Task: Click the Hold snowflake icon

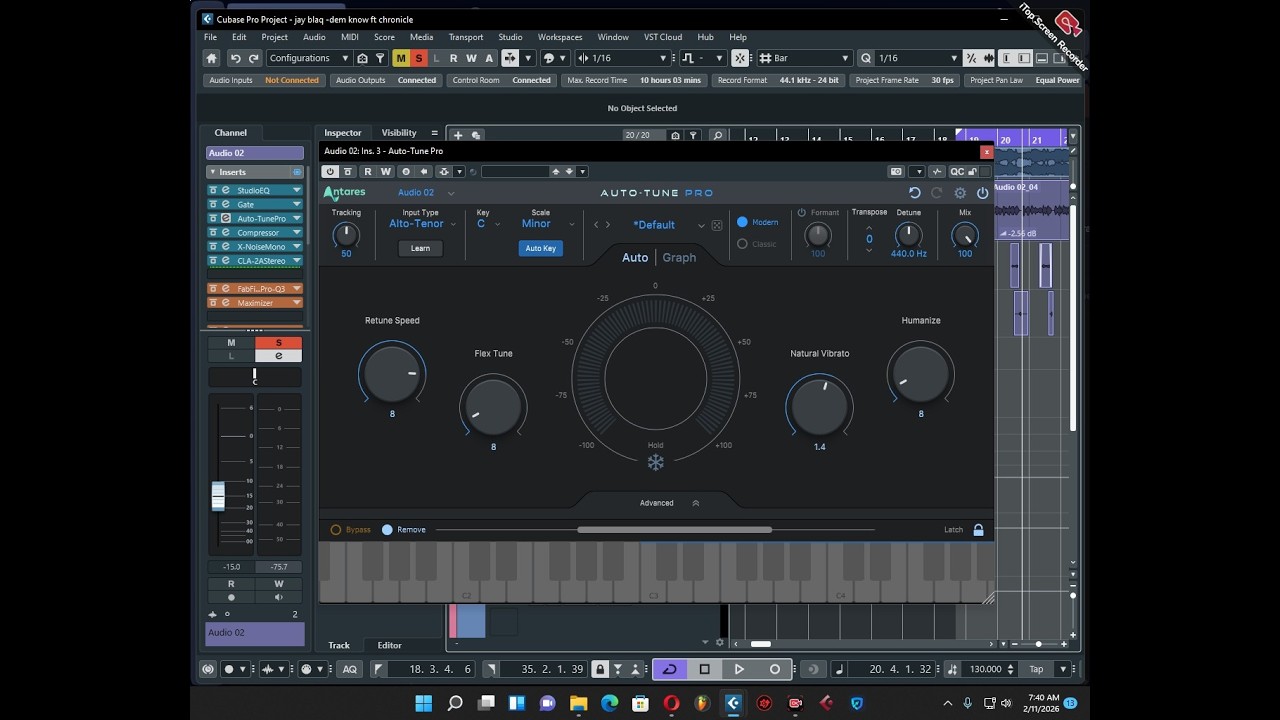Action: [x=655, y=462]
